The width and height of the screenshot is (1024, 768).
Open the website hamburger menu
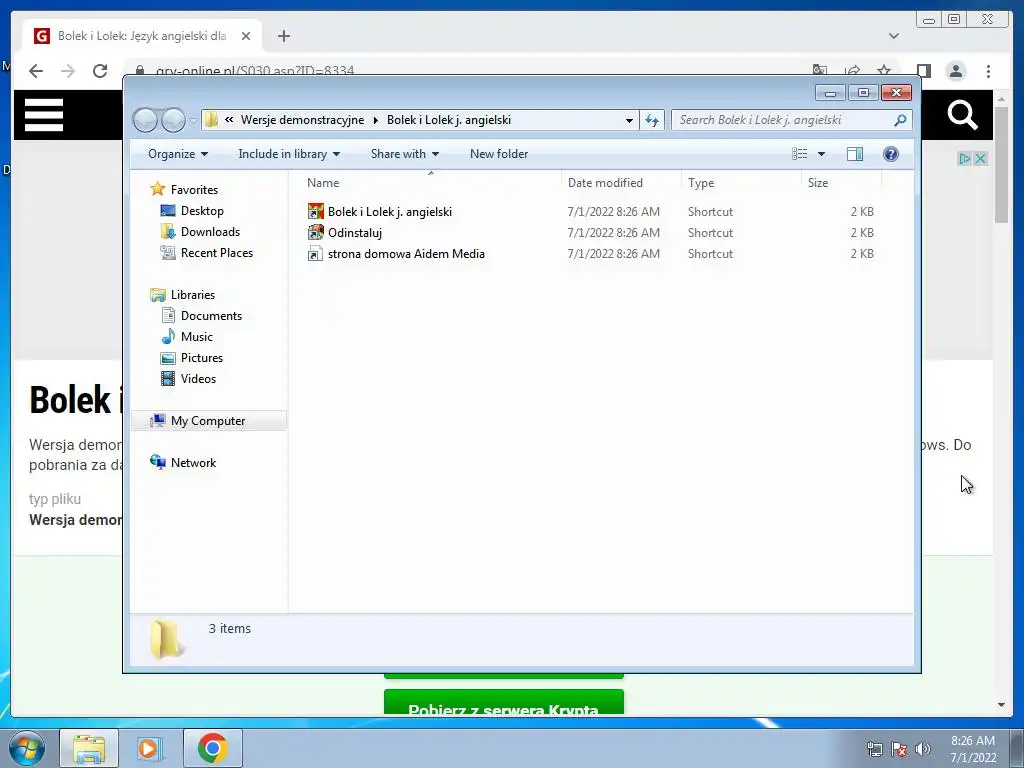click(44, 115)
